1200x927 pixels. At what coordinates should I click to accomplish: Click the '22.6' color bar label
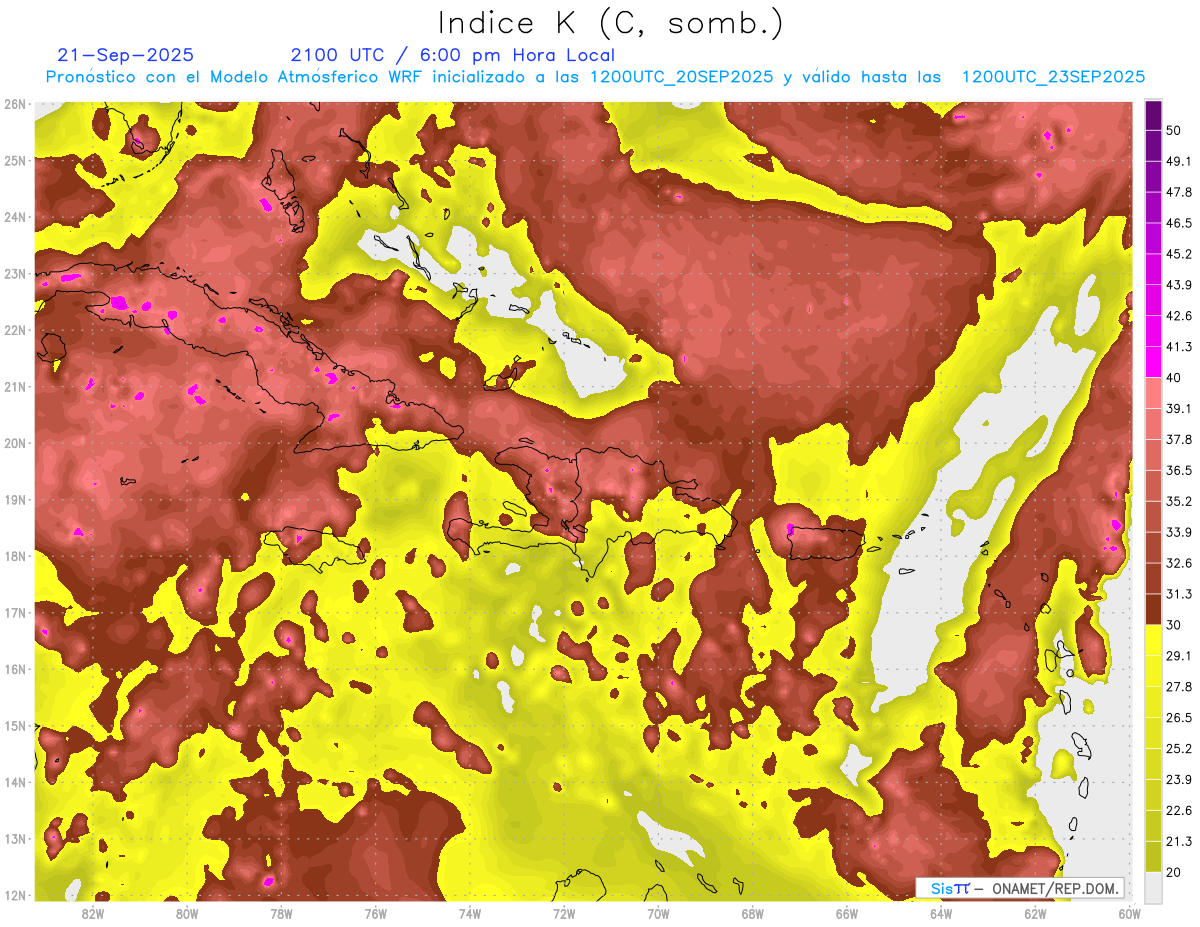coord(1178,811)
